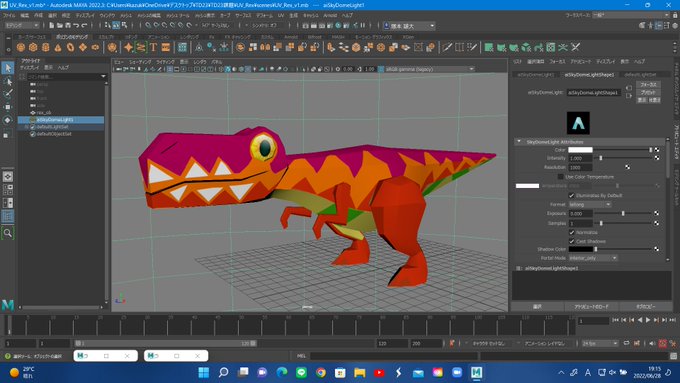Create a polygon cone from the shelf
The image size is (680, 383).
[58, 47]
